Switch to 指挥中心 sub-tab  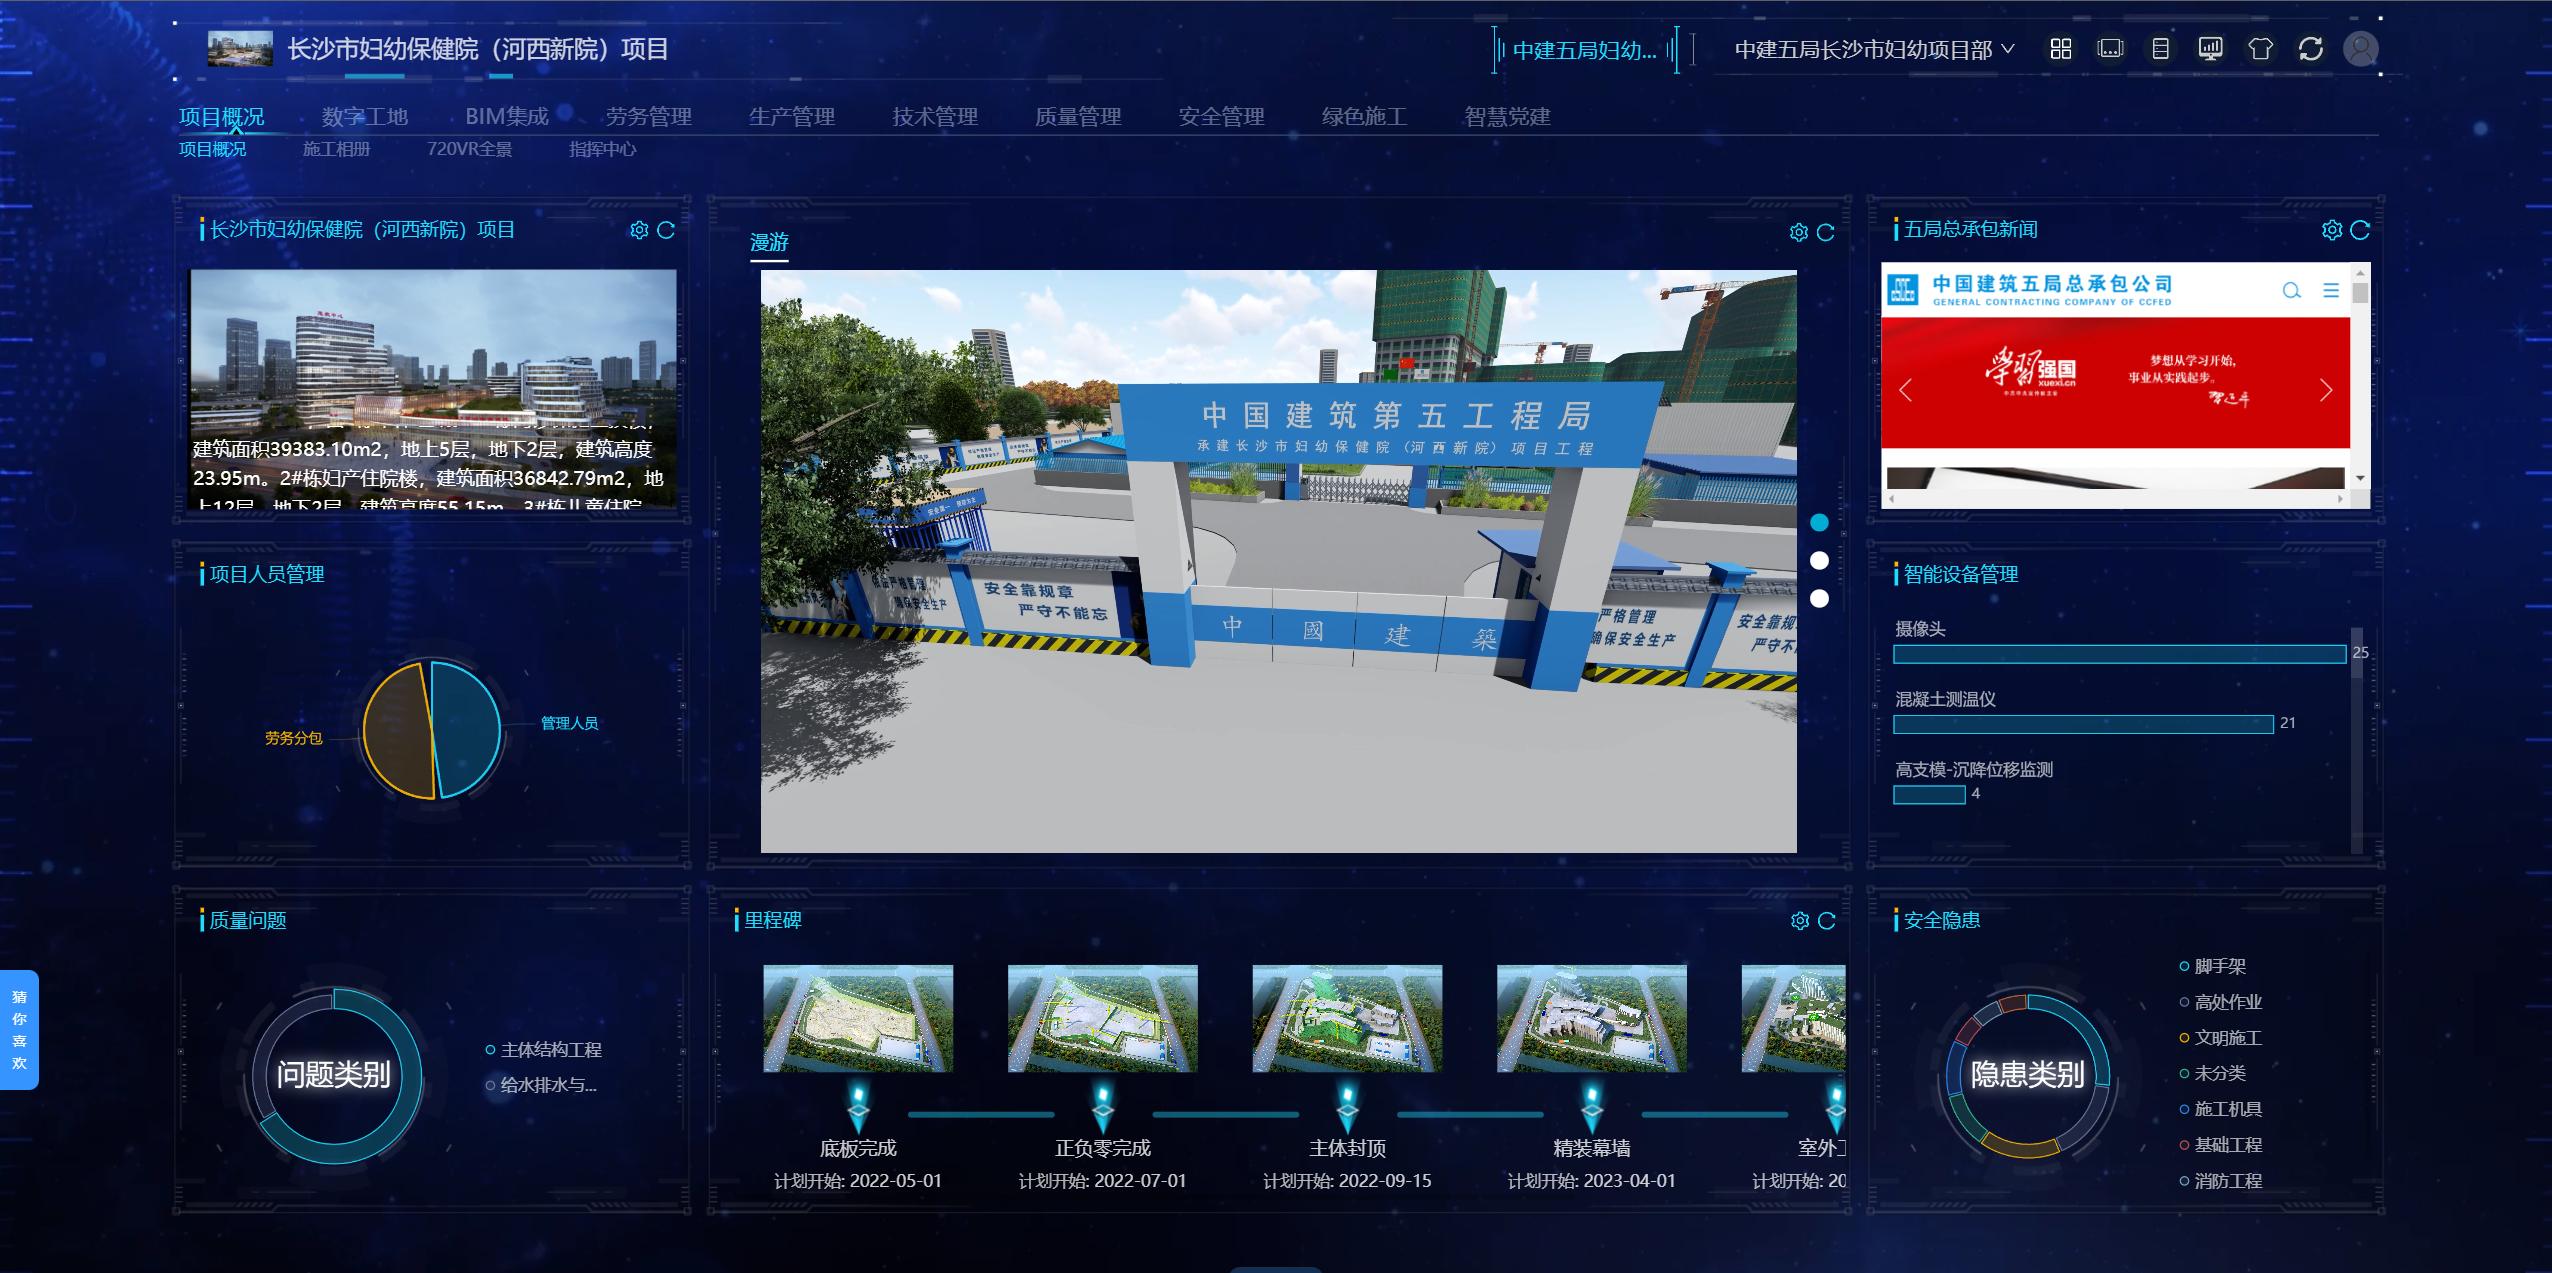click(602, 149)
